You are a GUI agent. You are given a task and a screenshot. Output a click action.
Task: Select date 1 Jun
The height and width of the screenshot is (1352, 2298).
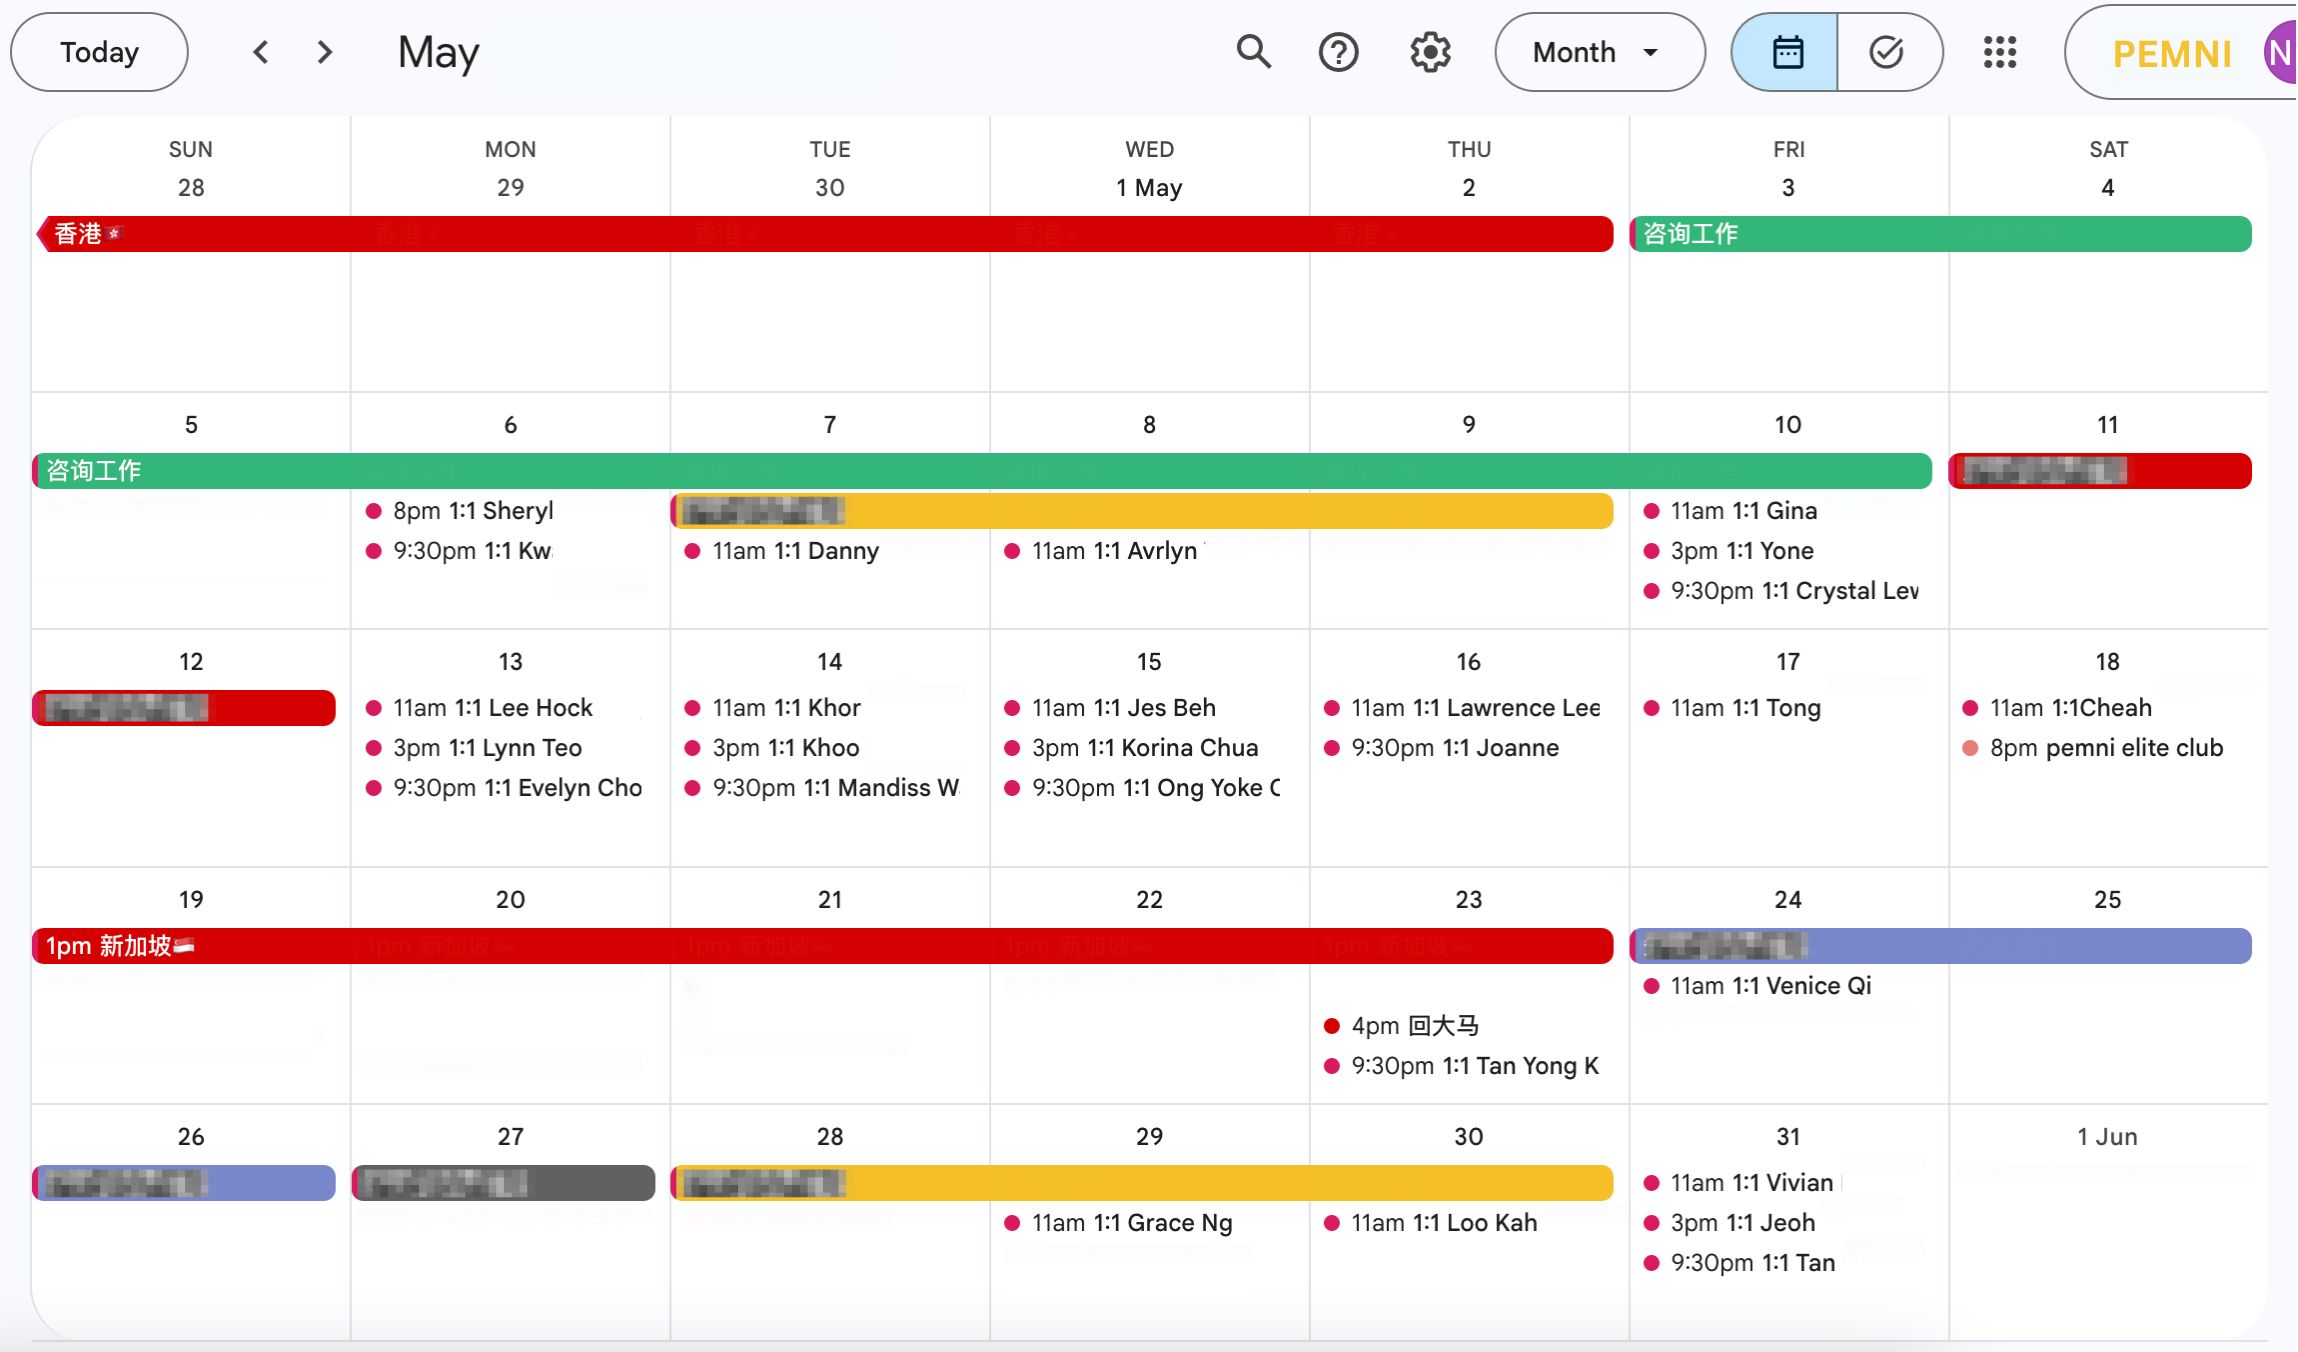(2107, 1137)
